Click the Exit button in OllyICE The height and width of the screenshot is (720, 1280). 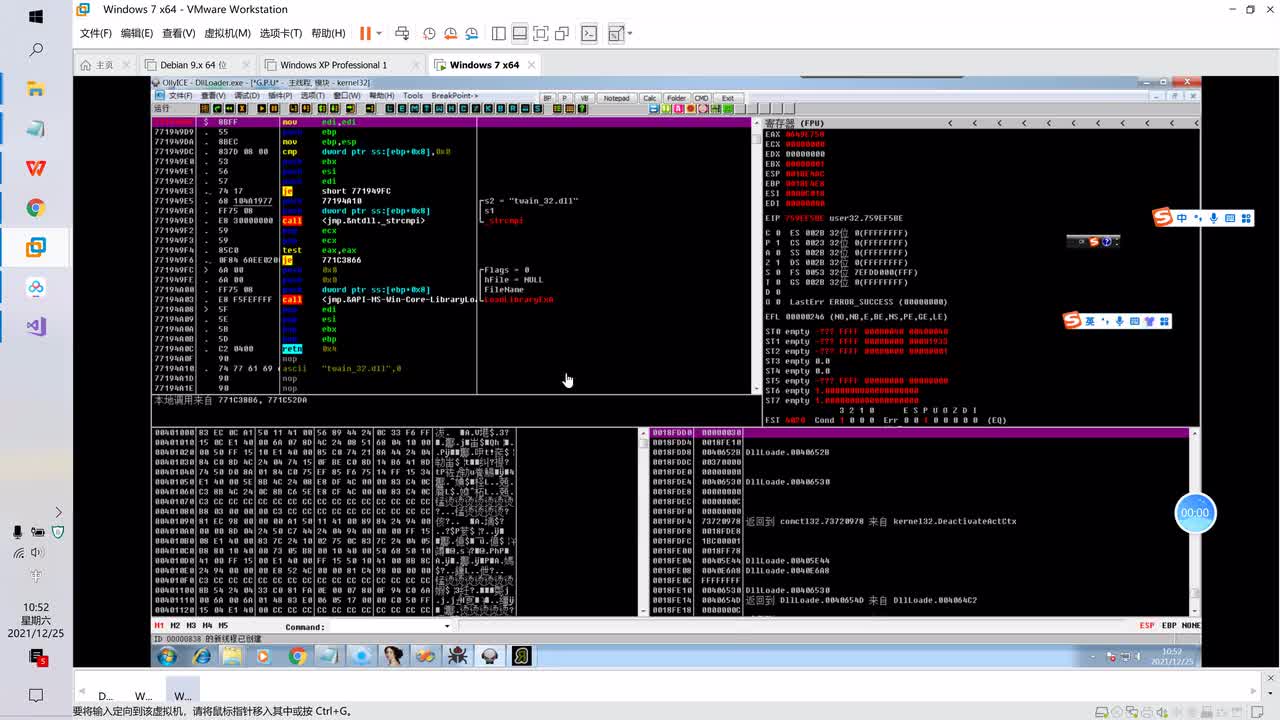click(728, 98)
